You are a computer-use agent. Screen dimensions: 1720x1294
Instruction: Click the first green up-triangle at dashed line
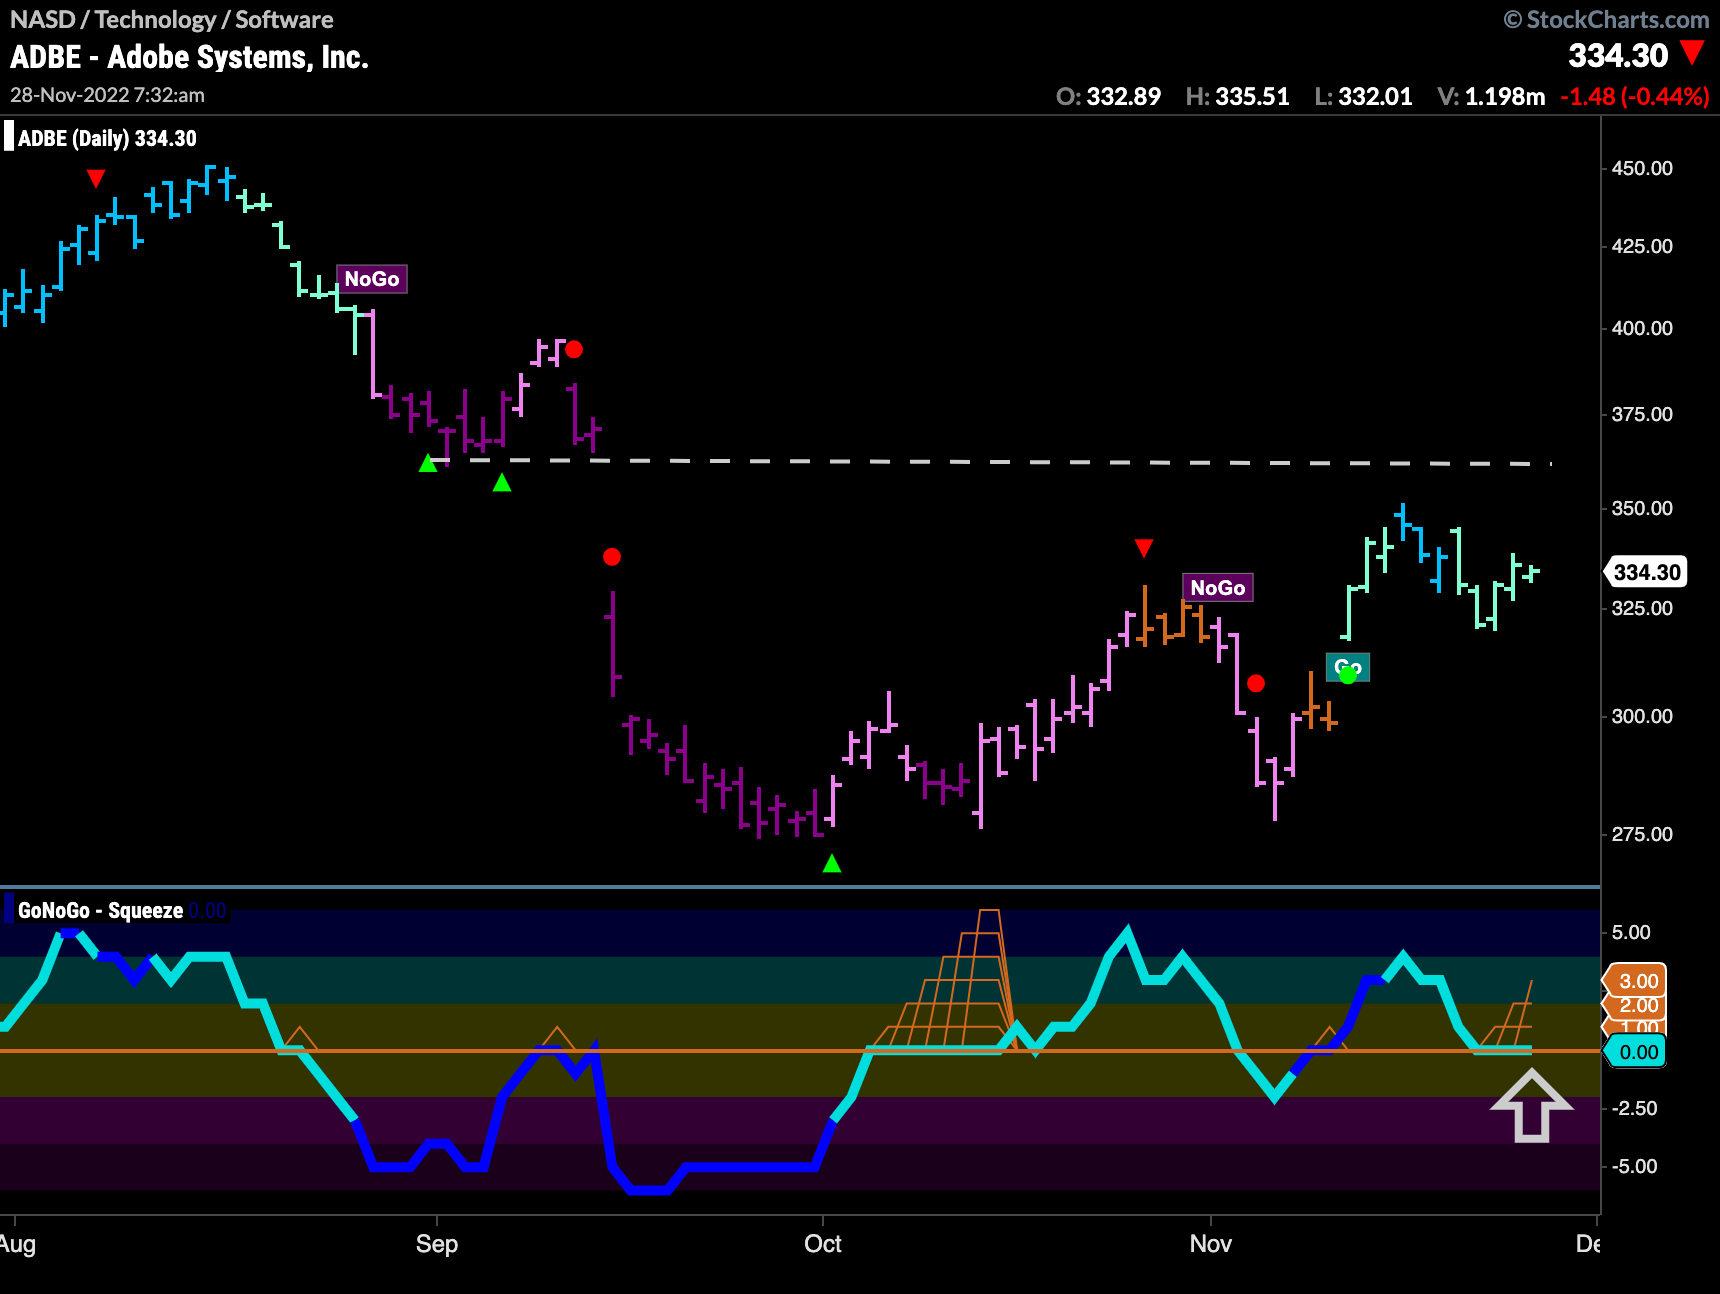tap(428, 463)
